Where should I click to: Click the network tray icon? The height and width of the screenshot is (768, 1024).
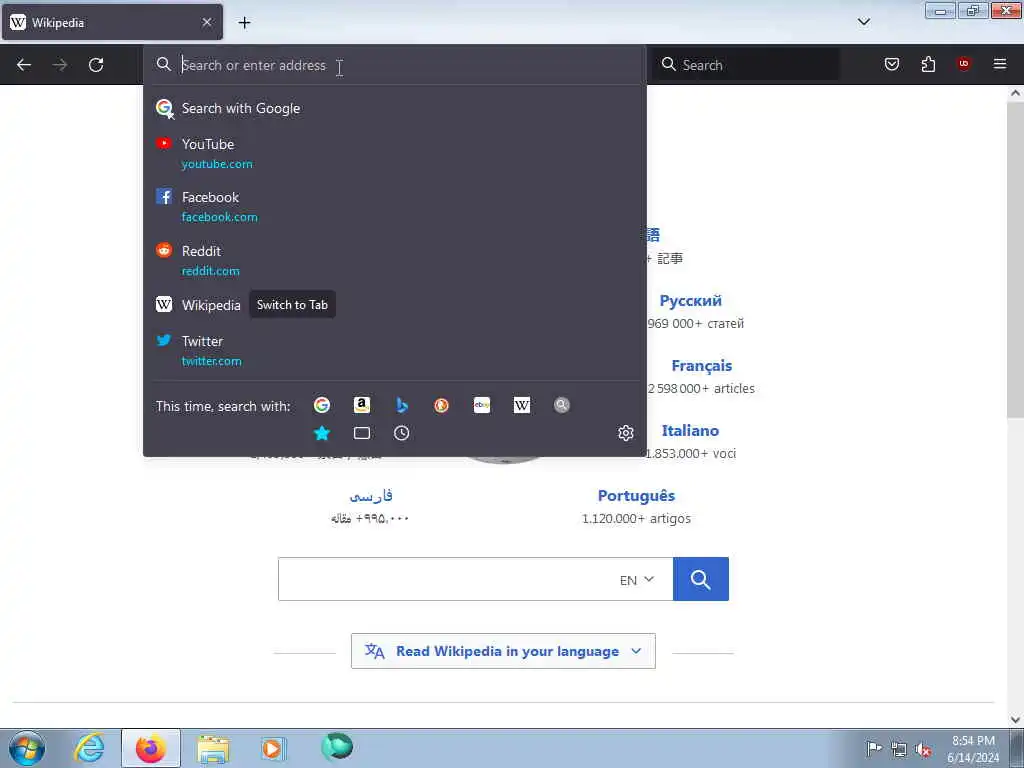click(x=899, y=749)
